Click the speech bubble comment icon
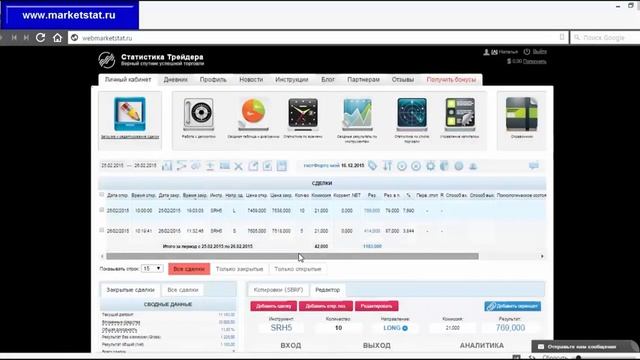 [534, 165]
